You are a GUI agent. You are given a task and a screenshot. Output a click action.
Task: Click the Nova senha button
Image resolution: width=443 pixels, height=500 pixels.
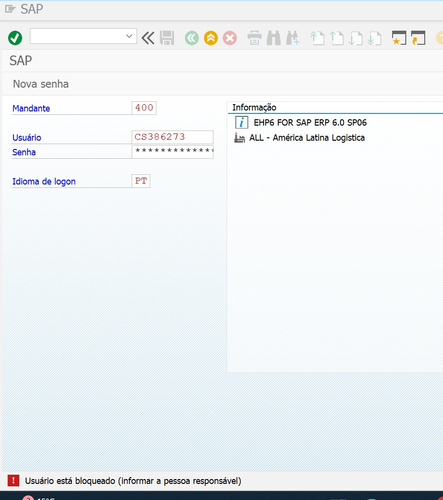tap(41, 84)
